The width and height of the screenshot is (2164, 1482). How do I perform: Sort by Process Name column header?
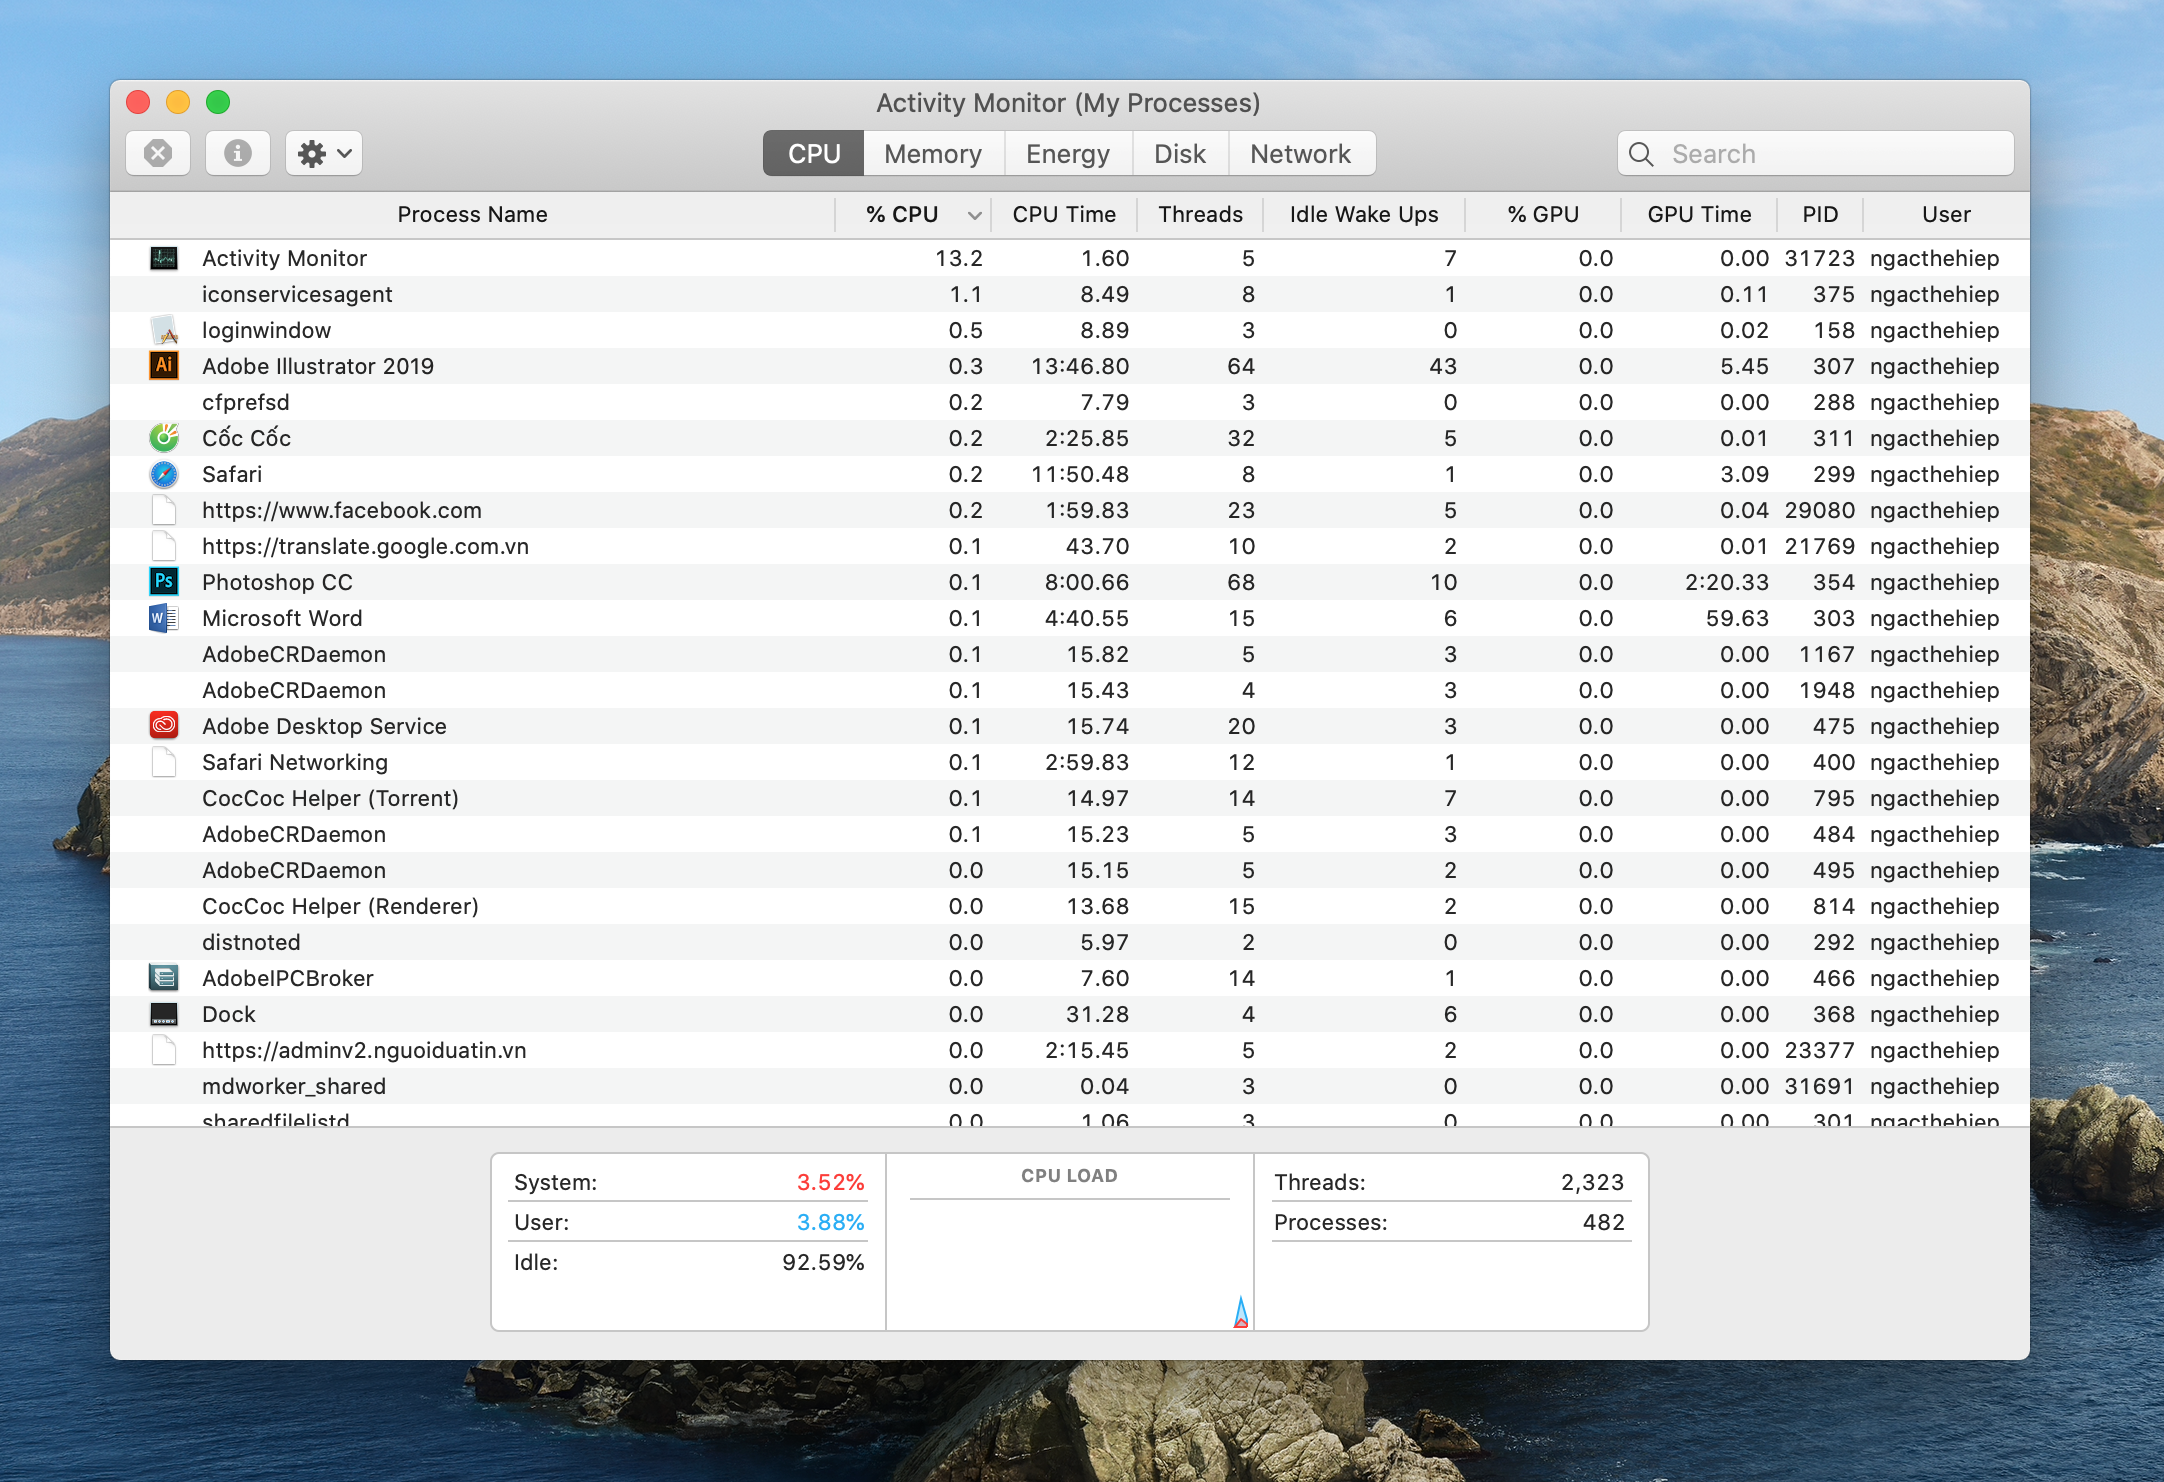click(472, 215)
